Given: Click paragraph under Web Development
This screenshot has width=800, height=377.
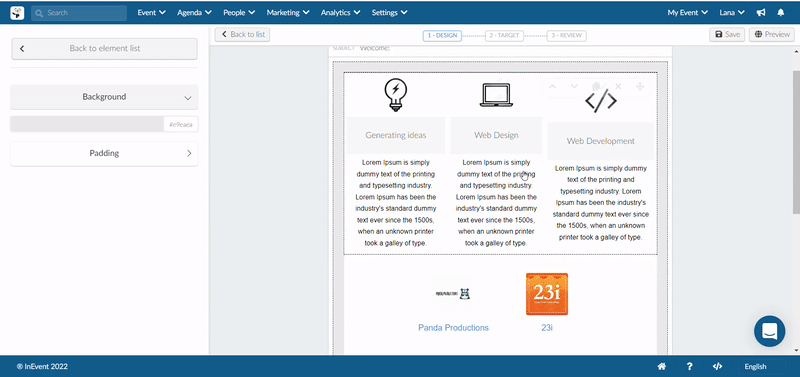Looking at the screenshot, I should tap(601, 203).
